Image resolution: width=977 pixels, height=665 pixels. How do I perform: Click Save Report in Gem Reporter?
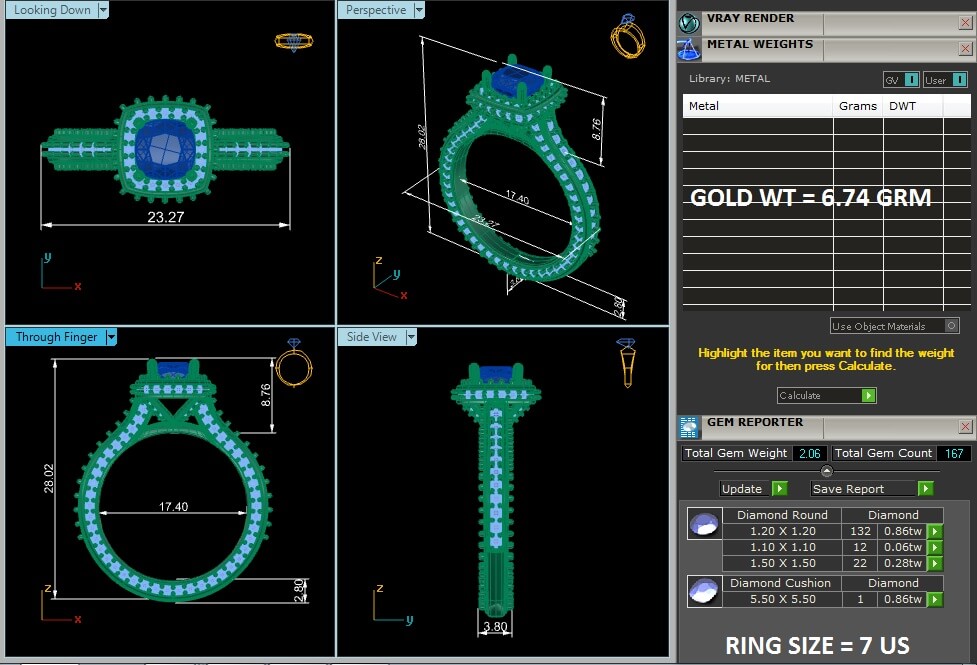pos(871,489)
